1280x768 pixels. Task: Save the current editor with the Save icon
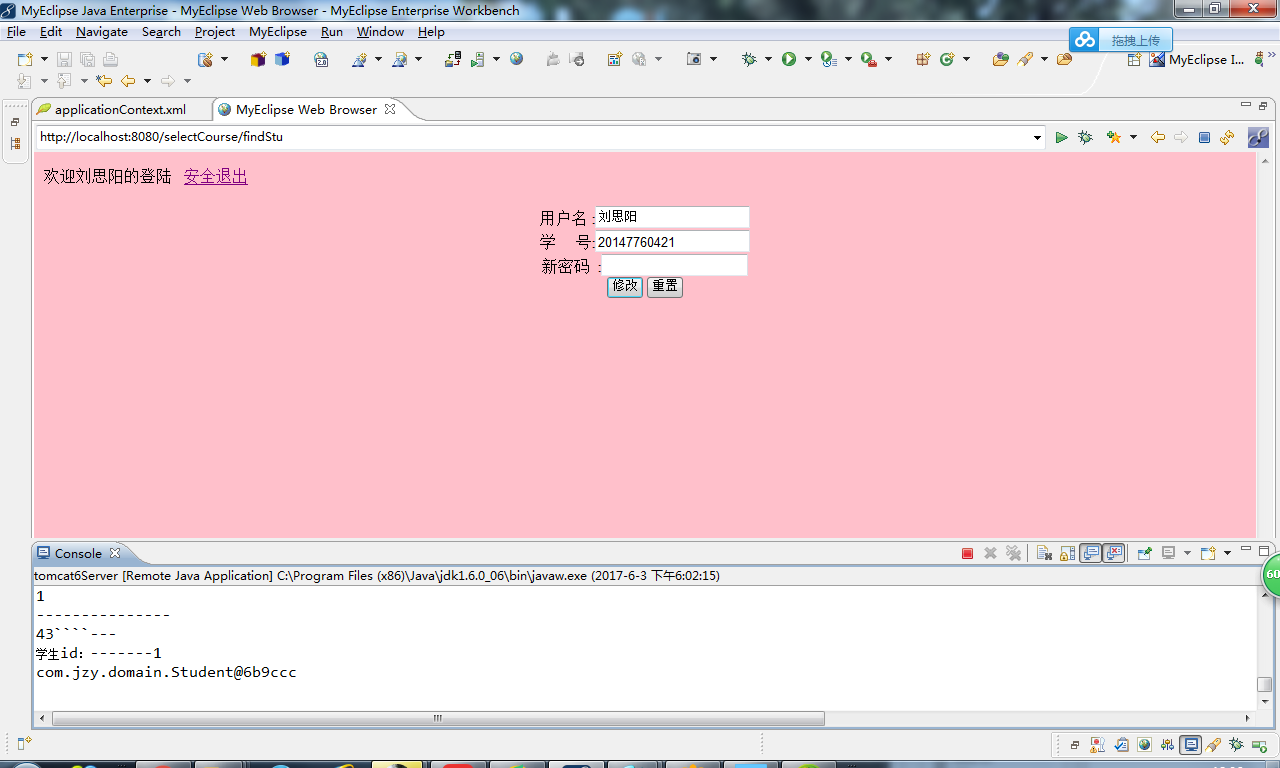tap(62, 58)
